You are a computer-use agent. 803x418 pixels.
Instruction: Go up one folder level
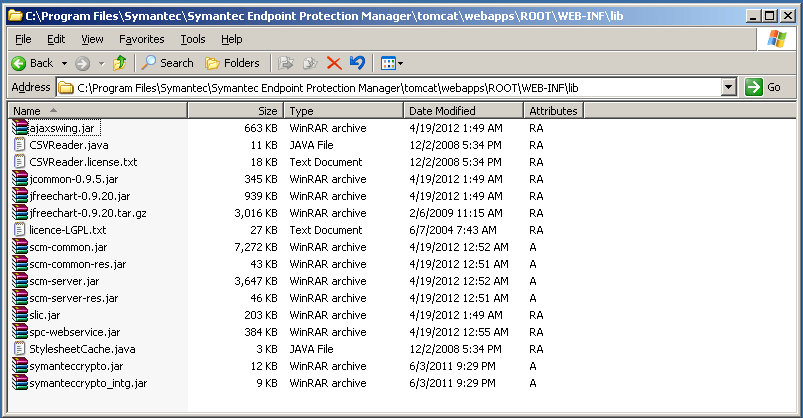click(120, 63)
